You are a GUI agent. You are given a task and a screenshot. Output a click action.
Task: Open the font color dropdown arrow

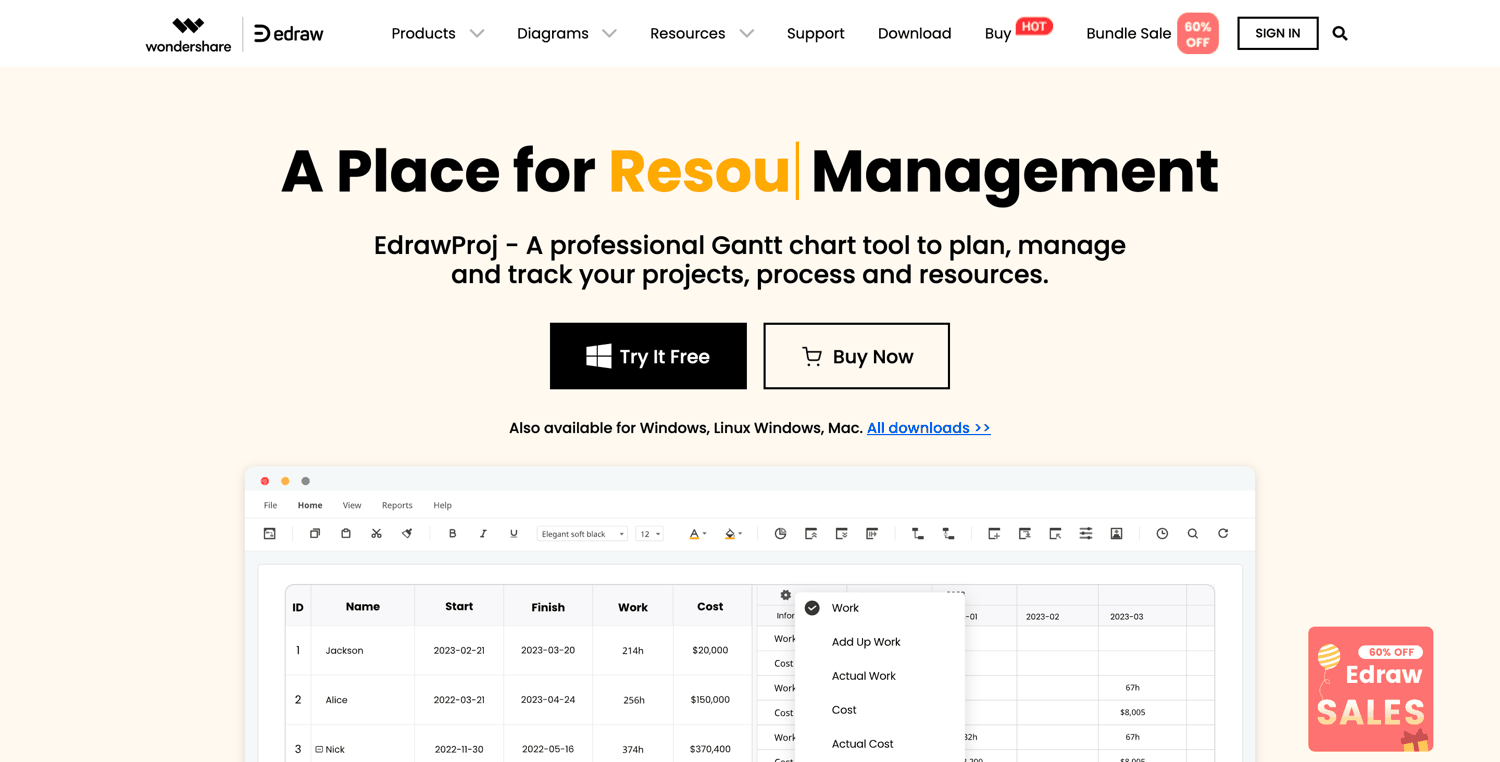click(x=705, y=534)
